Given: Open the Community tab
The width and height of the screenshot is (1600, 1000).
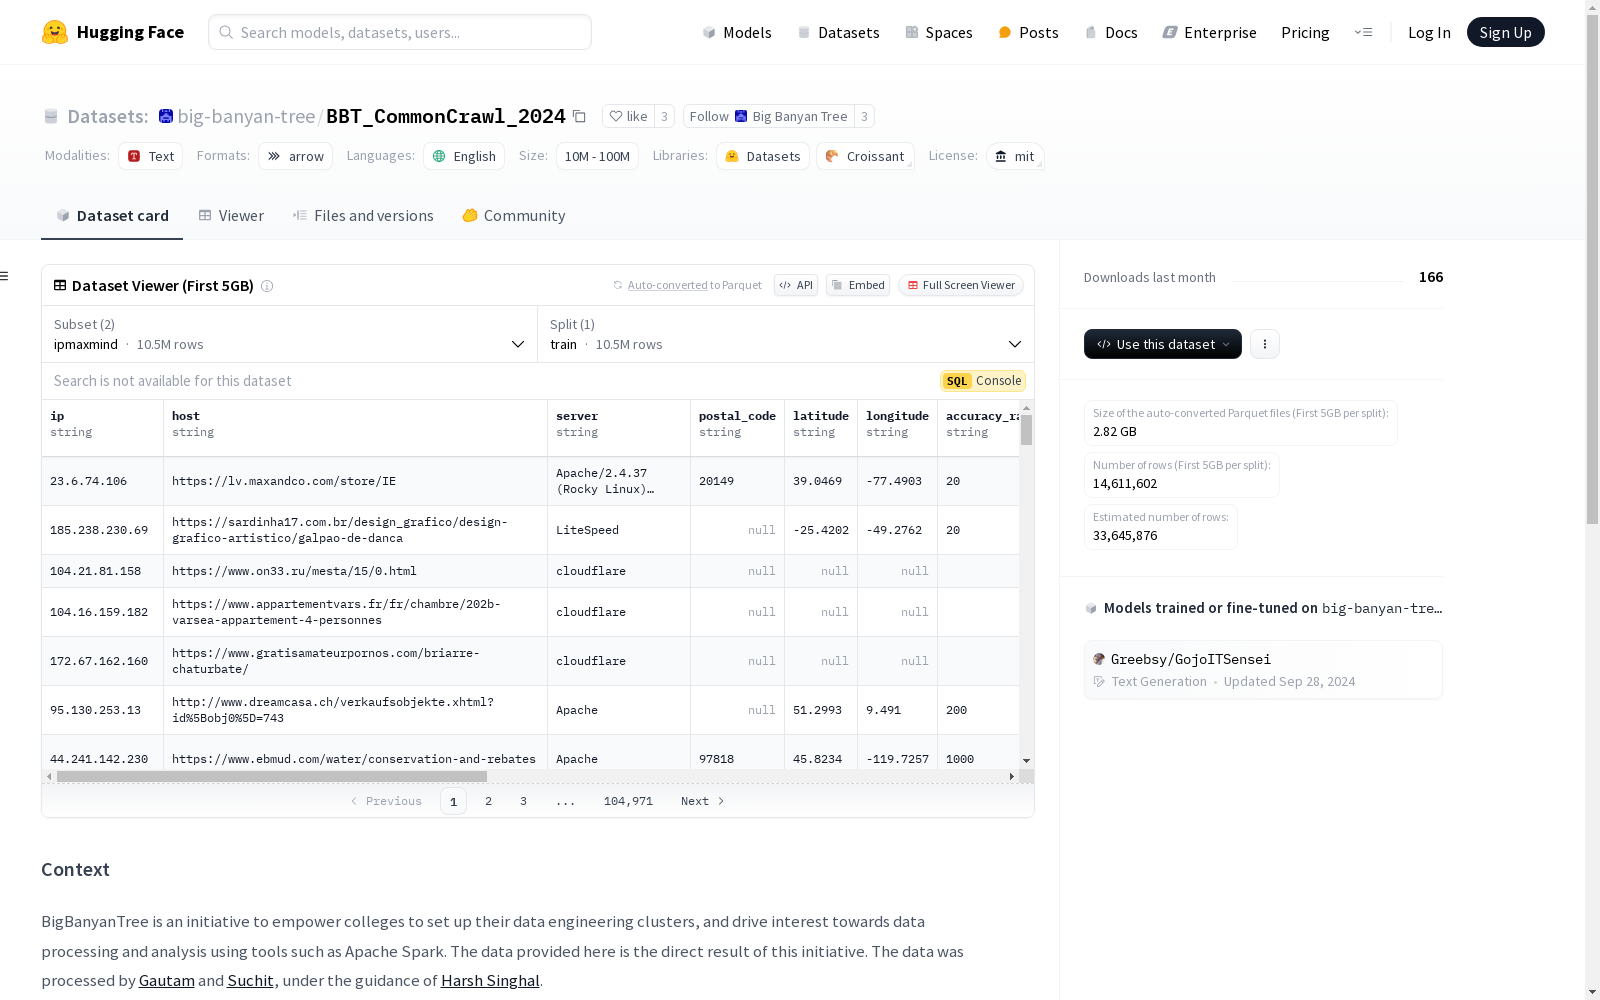Looking at the screenshot, I should pos(514,216).
